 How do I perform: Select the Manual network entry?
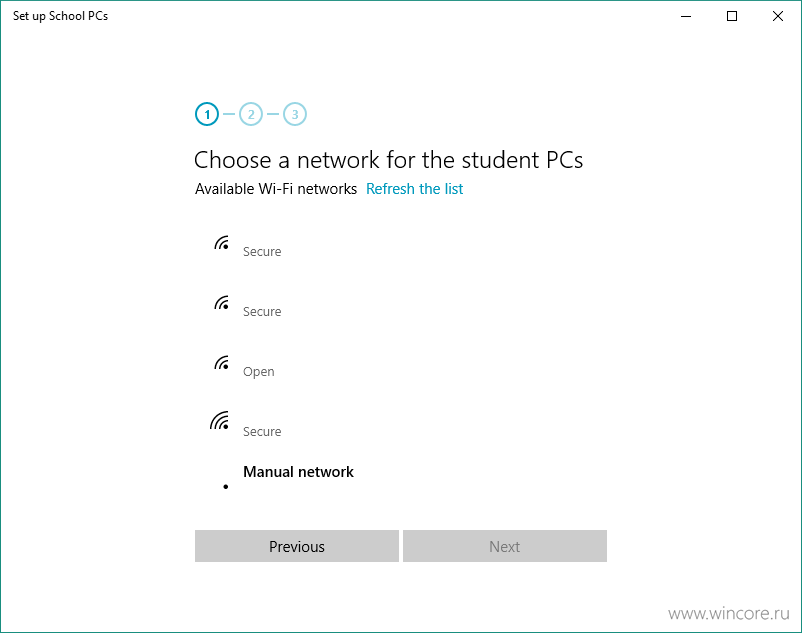(298, 471)
